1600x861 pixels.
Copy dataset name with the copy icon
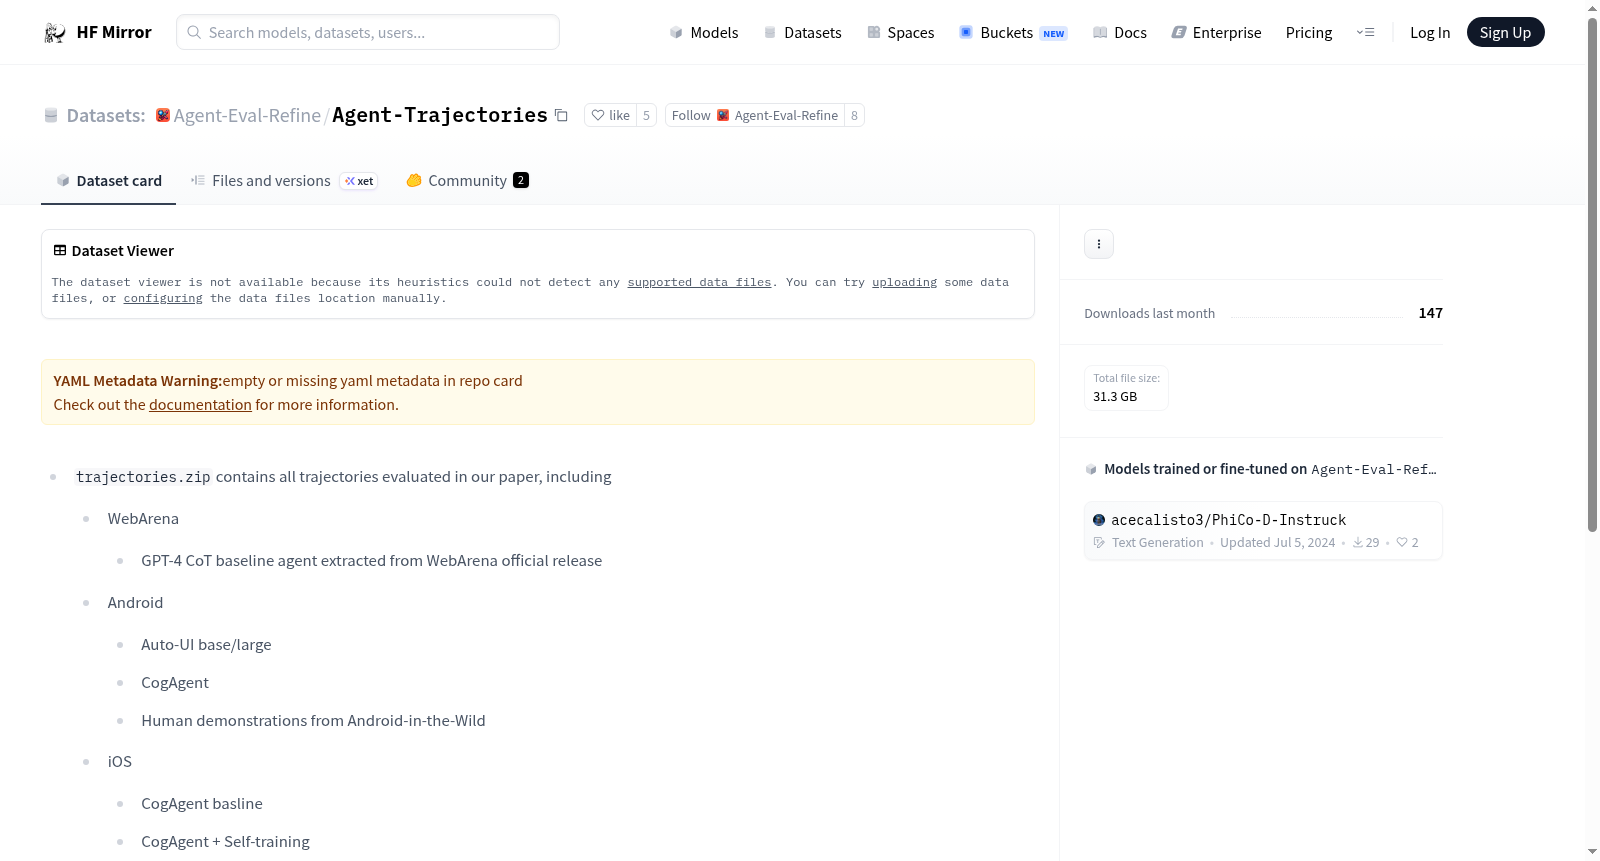click(562, 116)
